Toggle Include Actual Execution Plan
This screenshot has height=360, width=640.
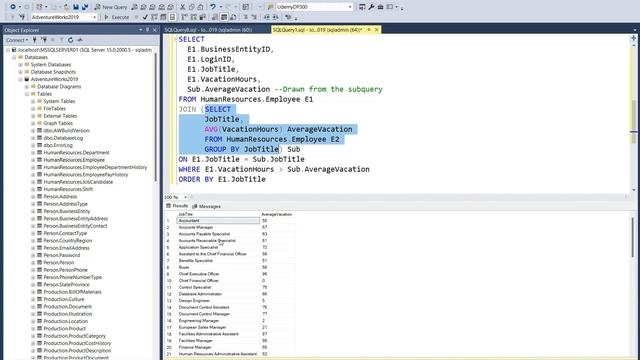coord(184,17)
